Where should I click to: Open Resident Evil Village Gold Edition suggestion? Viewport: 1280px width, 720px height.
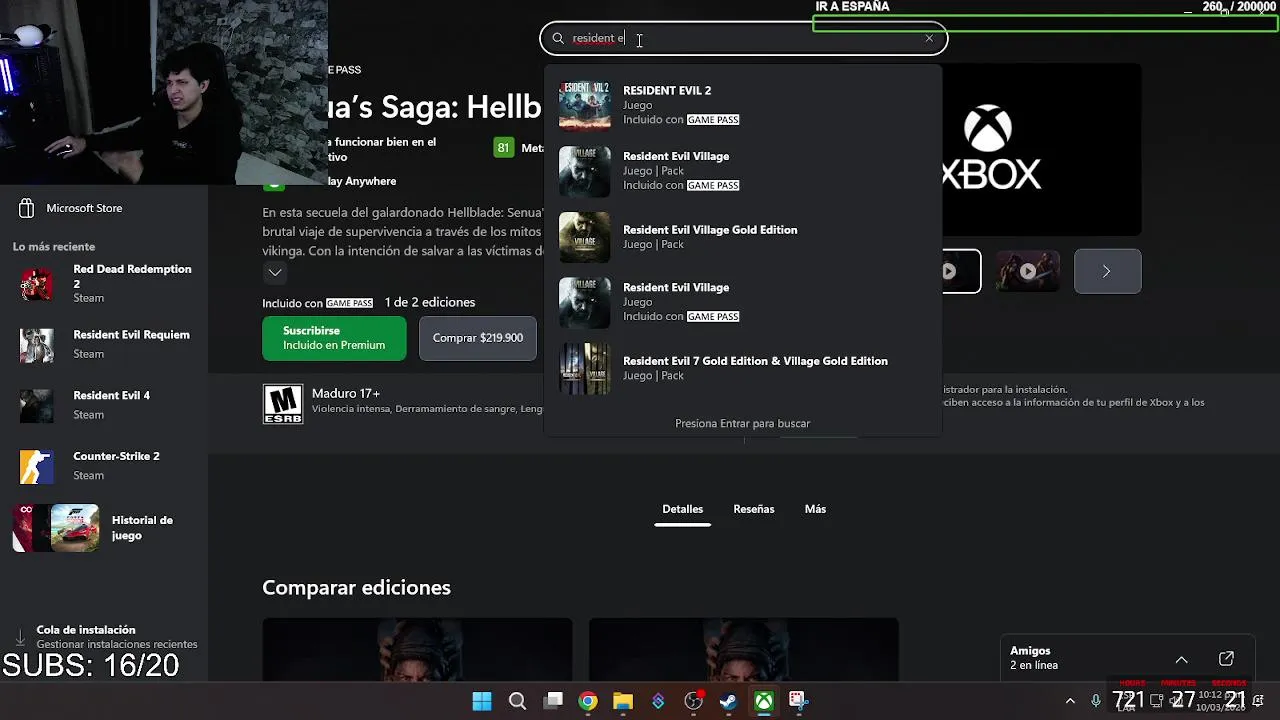[742, 237]
